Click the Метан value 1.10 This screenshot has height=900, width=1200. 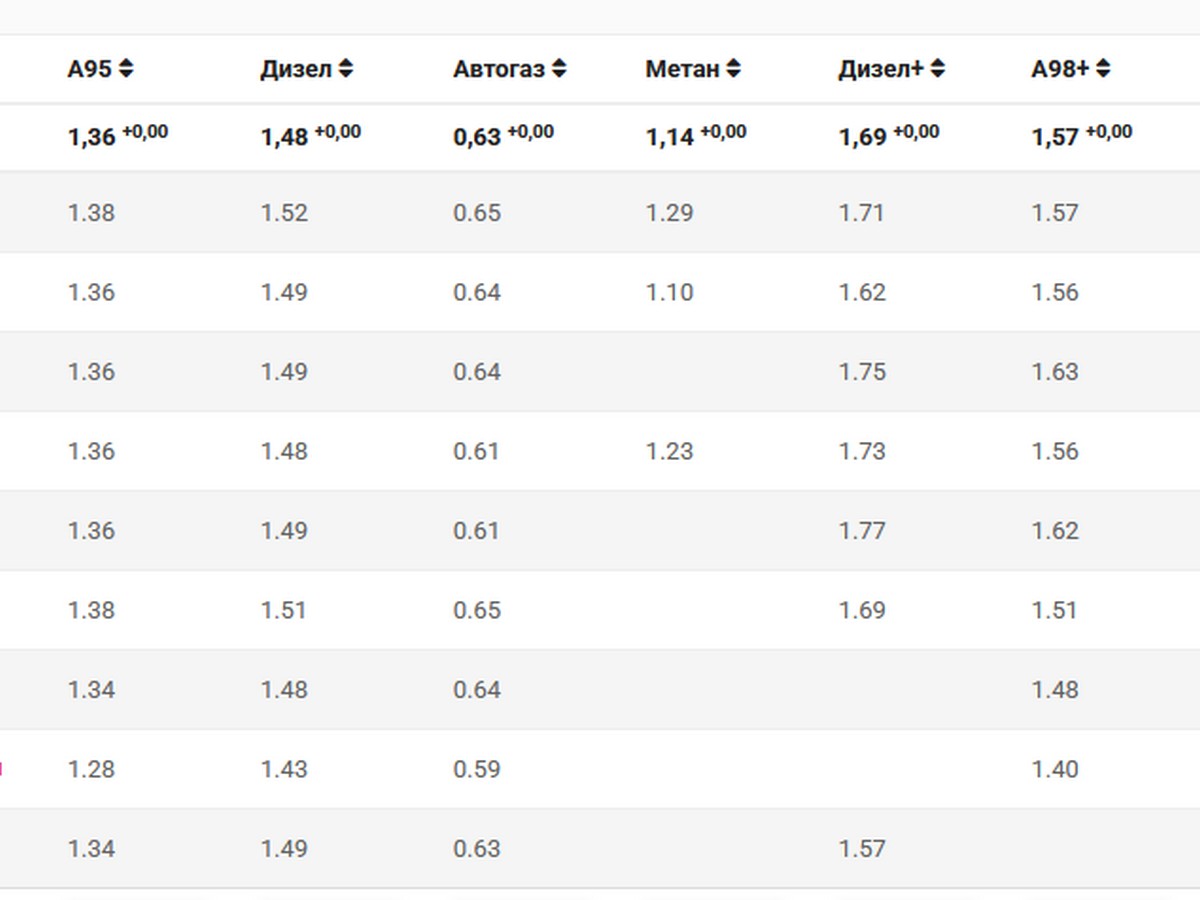(669, 293)
